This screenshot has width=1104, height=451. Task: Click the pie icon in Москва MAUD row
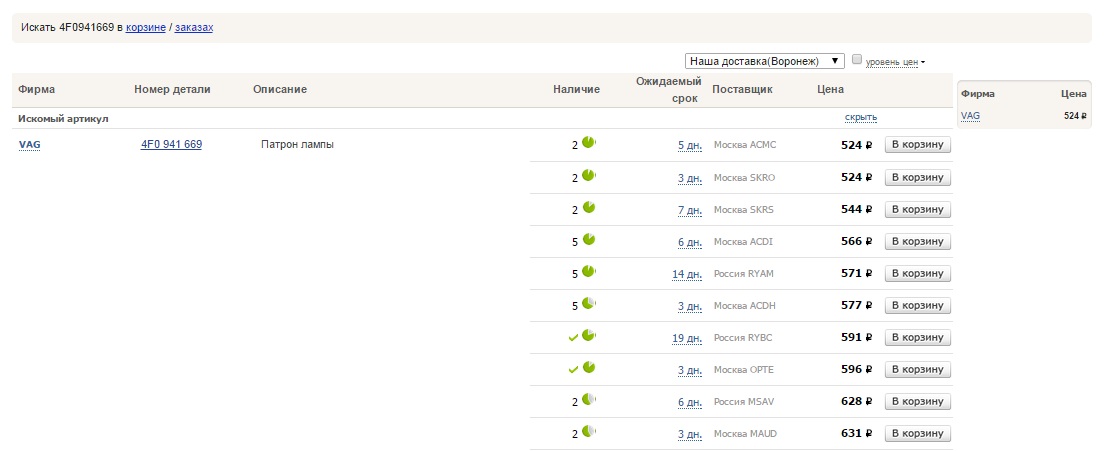(x=589, y=431)
